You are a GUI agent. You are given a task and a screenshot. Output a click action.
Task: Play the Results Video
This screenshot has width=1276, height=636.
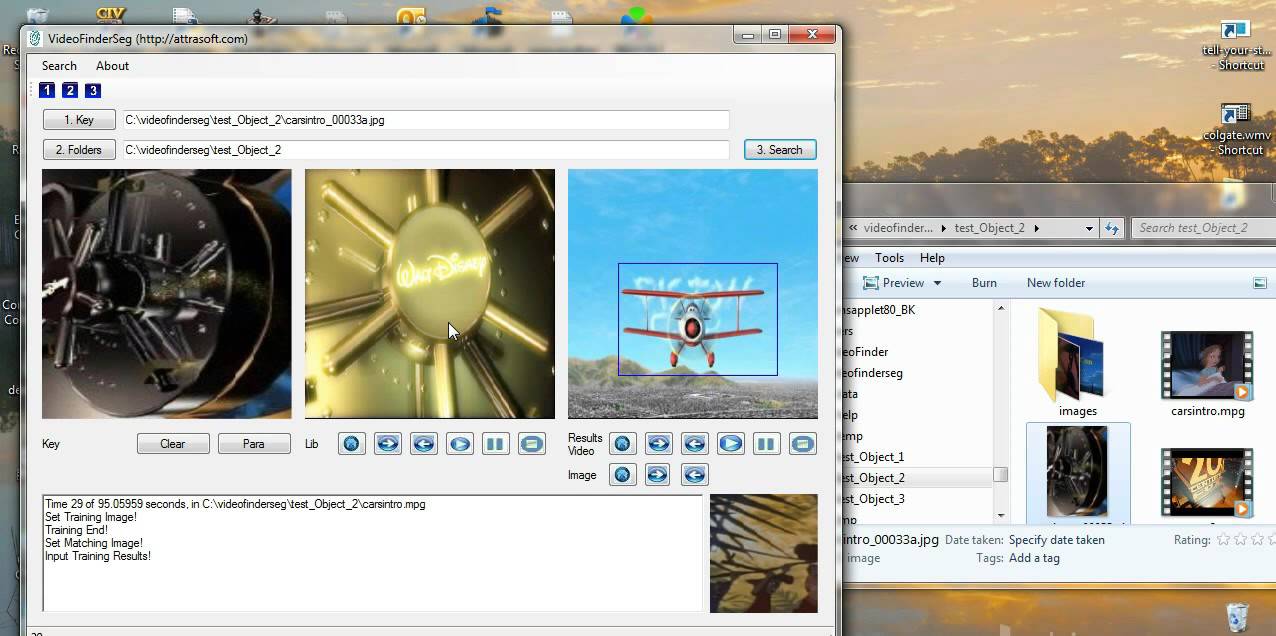pos(731,444)
